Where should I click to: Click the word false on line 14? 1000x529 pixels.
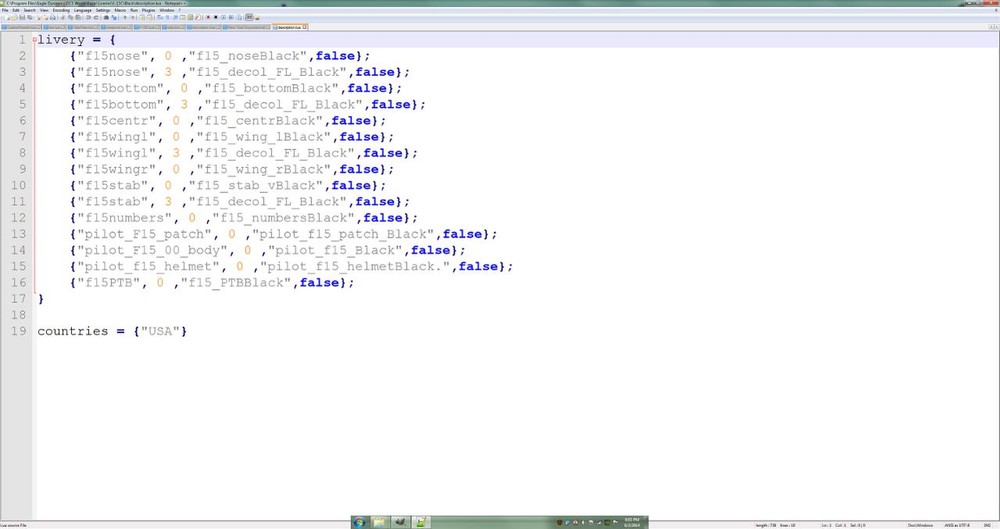430,250
